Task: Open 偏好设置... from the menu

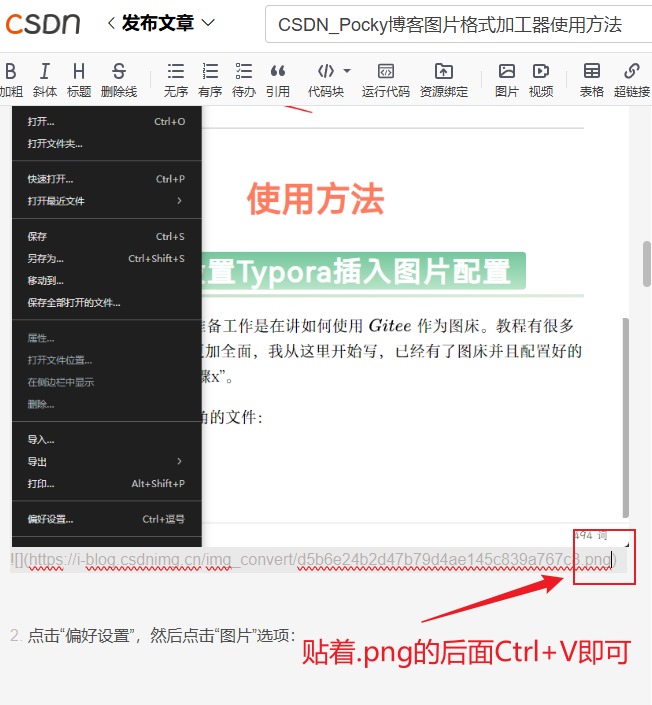Action: (x=107, y=519)
